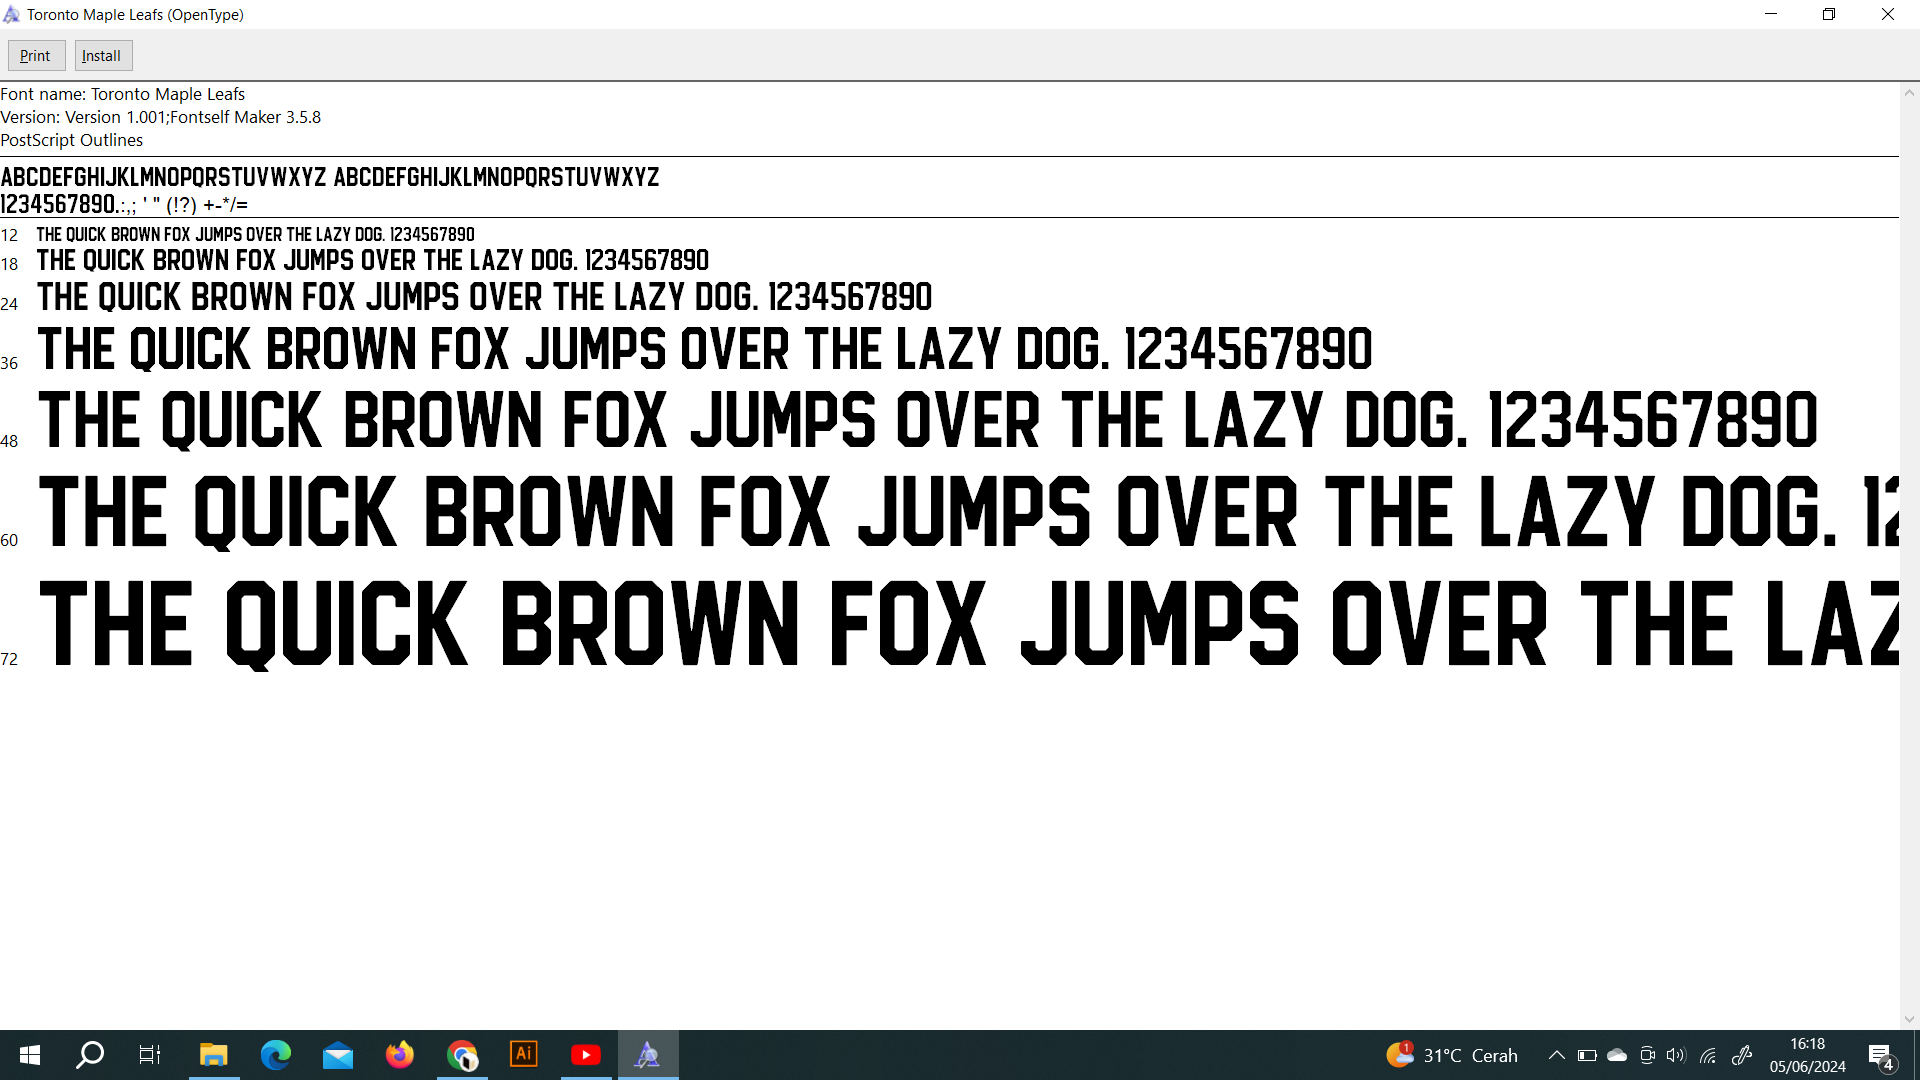Open the volume control icon
Screen dimensions: 1920x1080
click(x=1676, y=1055)
